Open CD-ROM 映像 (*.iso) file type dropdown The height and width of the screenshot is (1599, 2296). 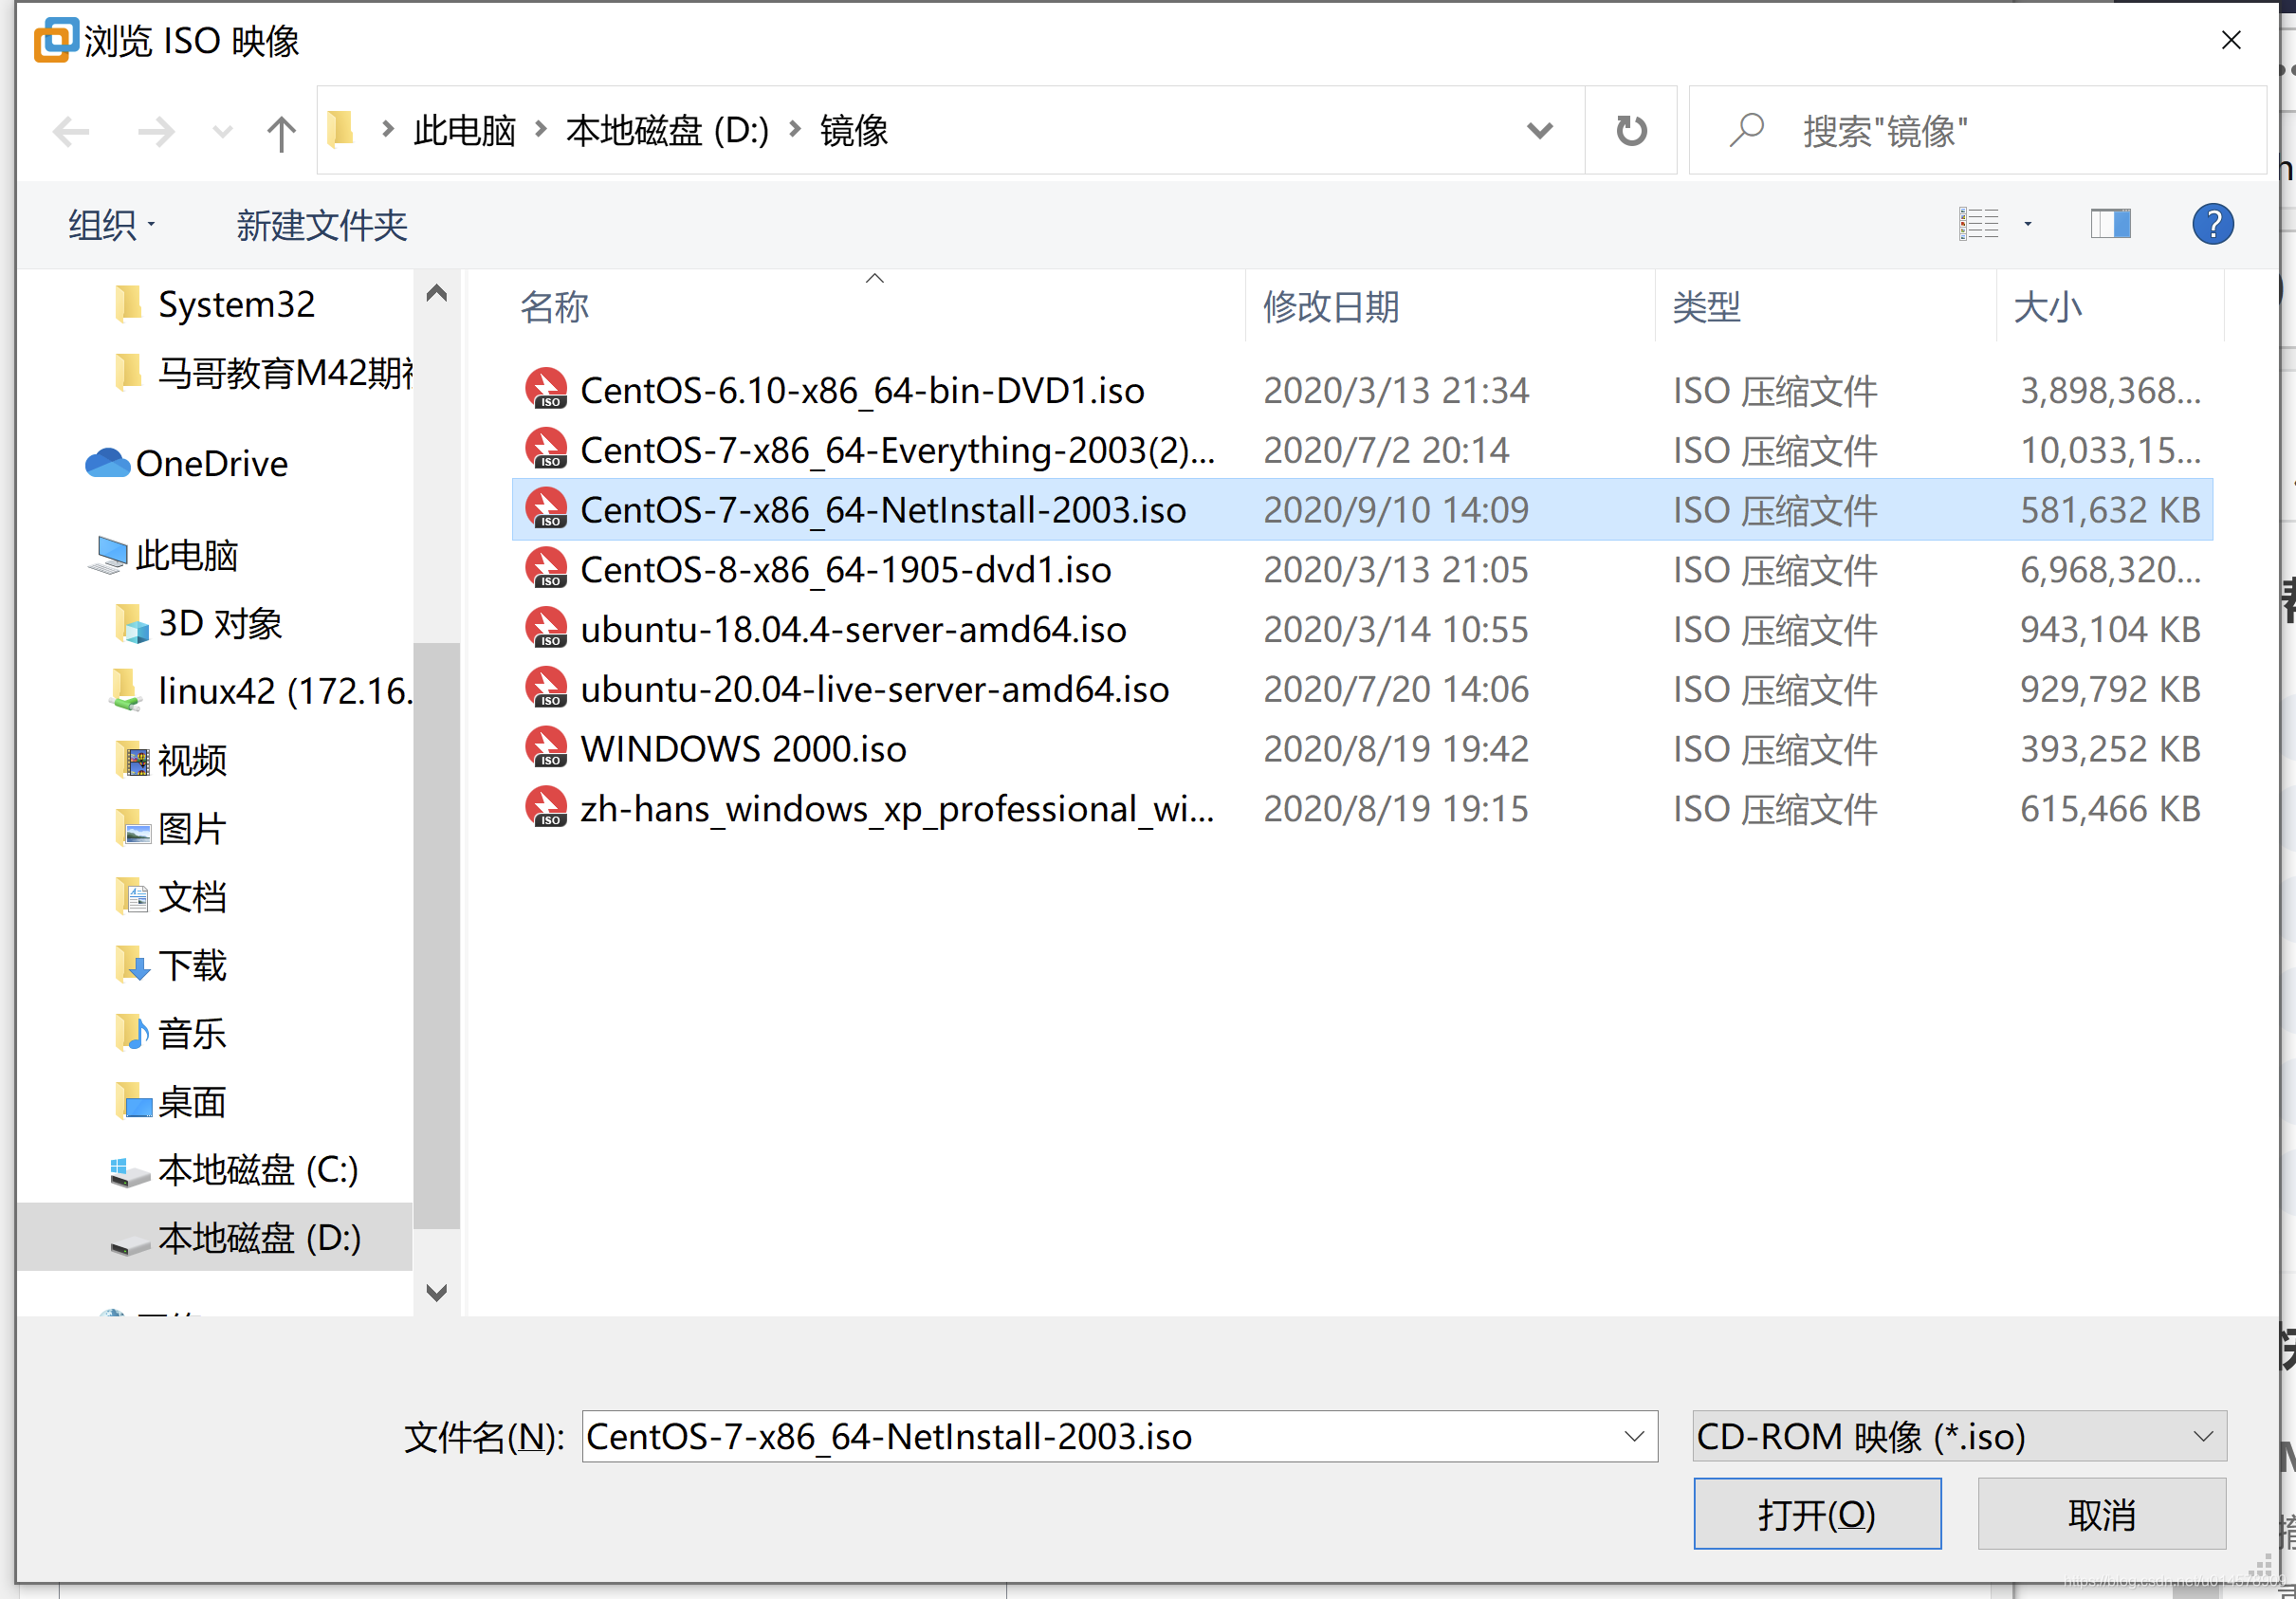pos(1959,1437)
